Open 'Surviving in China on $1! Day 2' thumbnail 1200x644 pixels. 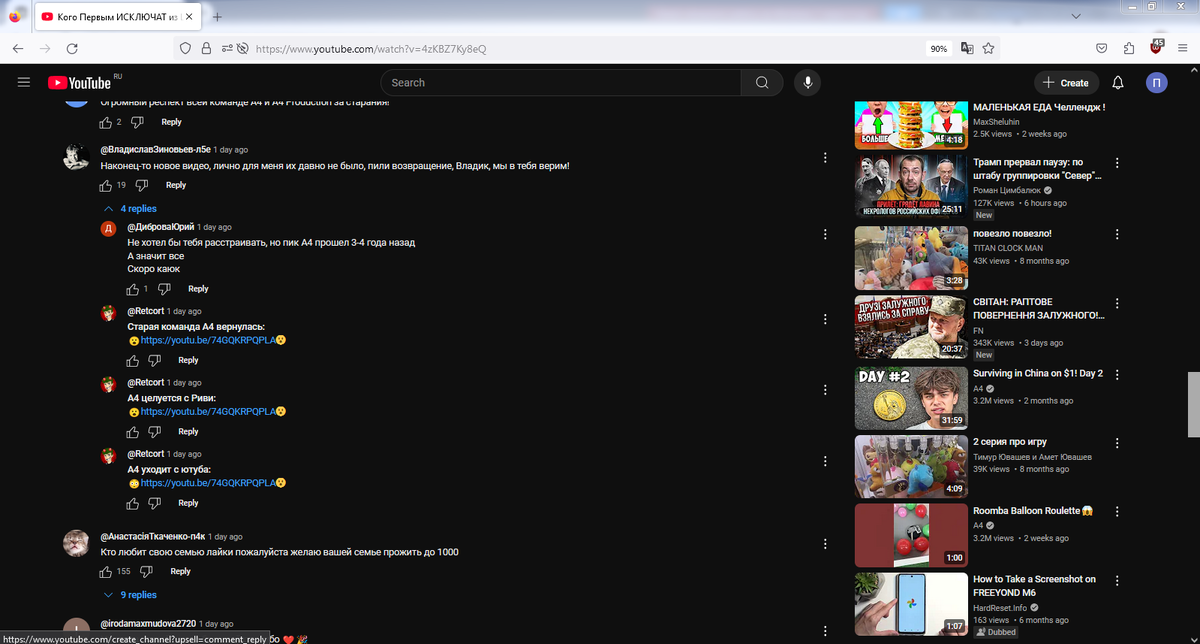pos(911,398)
